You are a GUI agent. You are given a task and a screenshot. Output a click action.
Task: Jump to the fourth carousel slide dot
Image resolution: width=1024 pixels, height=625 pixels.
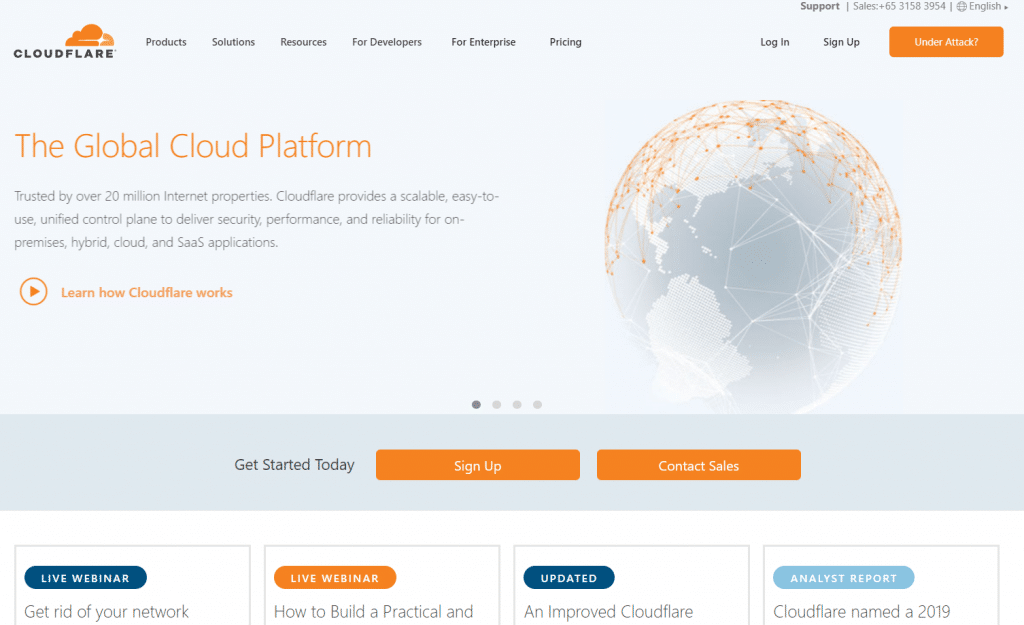[x=537, y=405]
